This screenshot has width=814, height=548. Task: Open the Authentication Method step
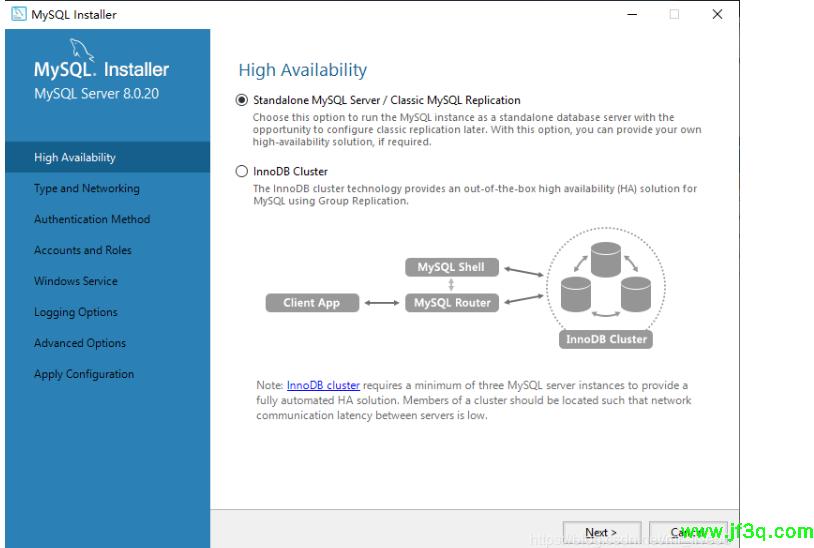92,219
